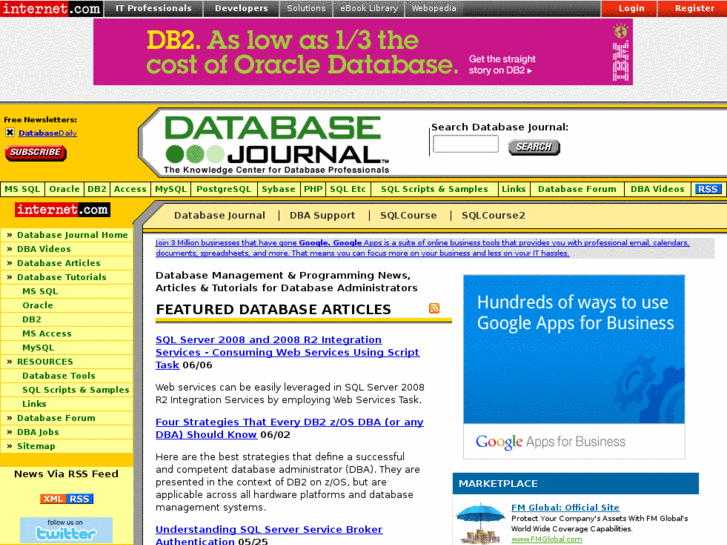727x545 pixels.
Task: Open the DBA Videos navigation tab
Action: (x=657, y=189)
